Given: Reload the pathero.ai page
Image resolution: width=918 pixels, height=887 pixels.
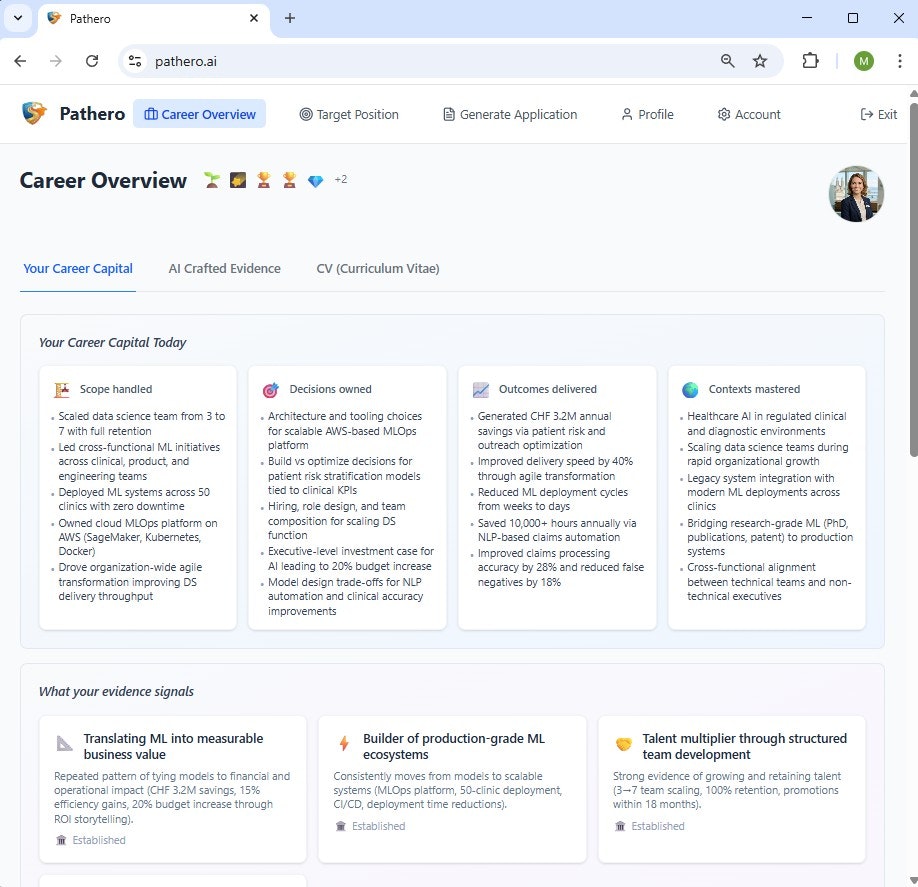Looking at the screenshot, I should coord(92,61).
